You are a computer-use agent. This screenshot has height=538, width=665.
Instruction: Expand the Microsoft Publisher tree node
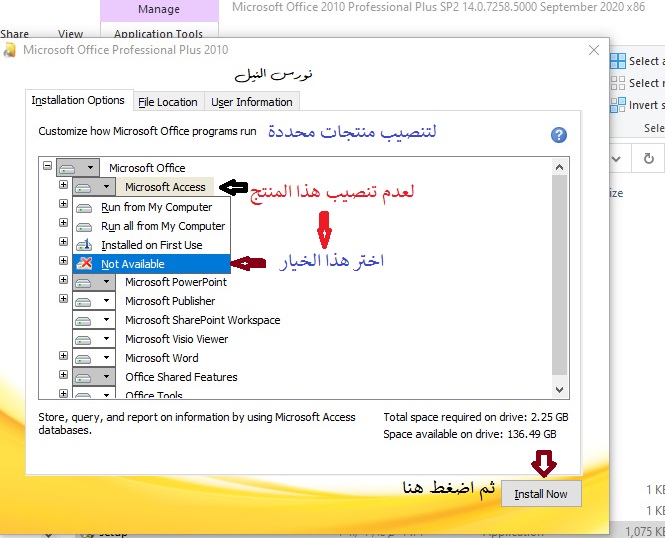64,300
